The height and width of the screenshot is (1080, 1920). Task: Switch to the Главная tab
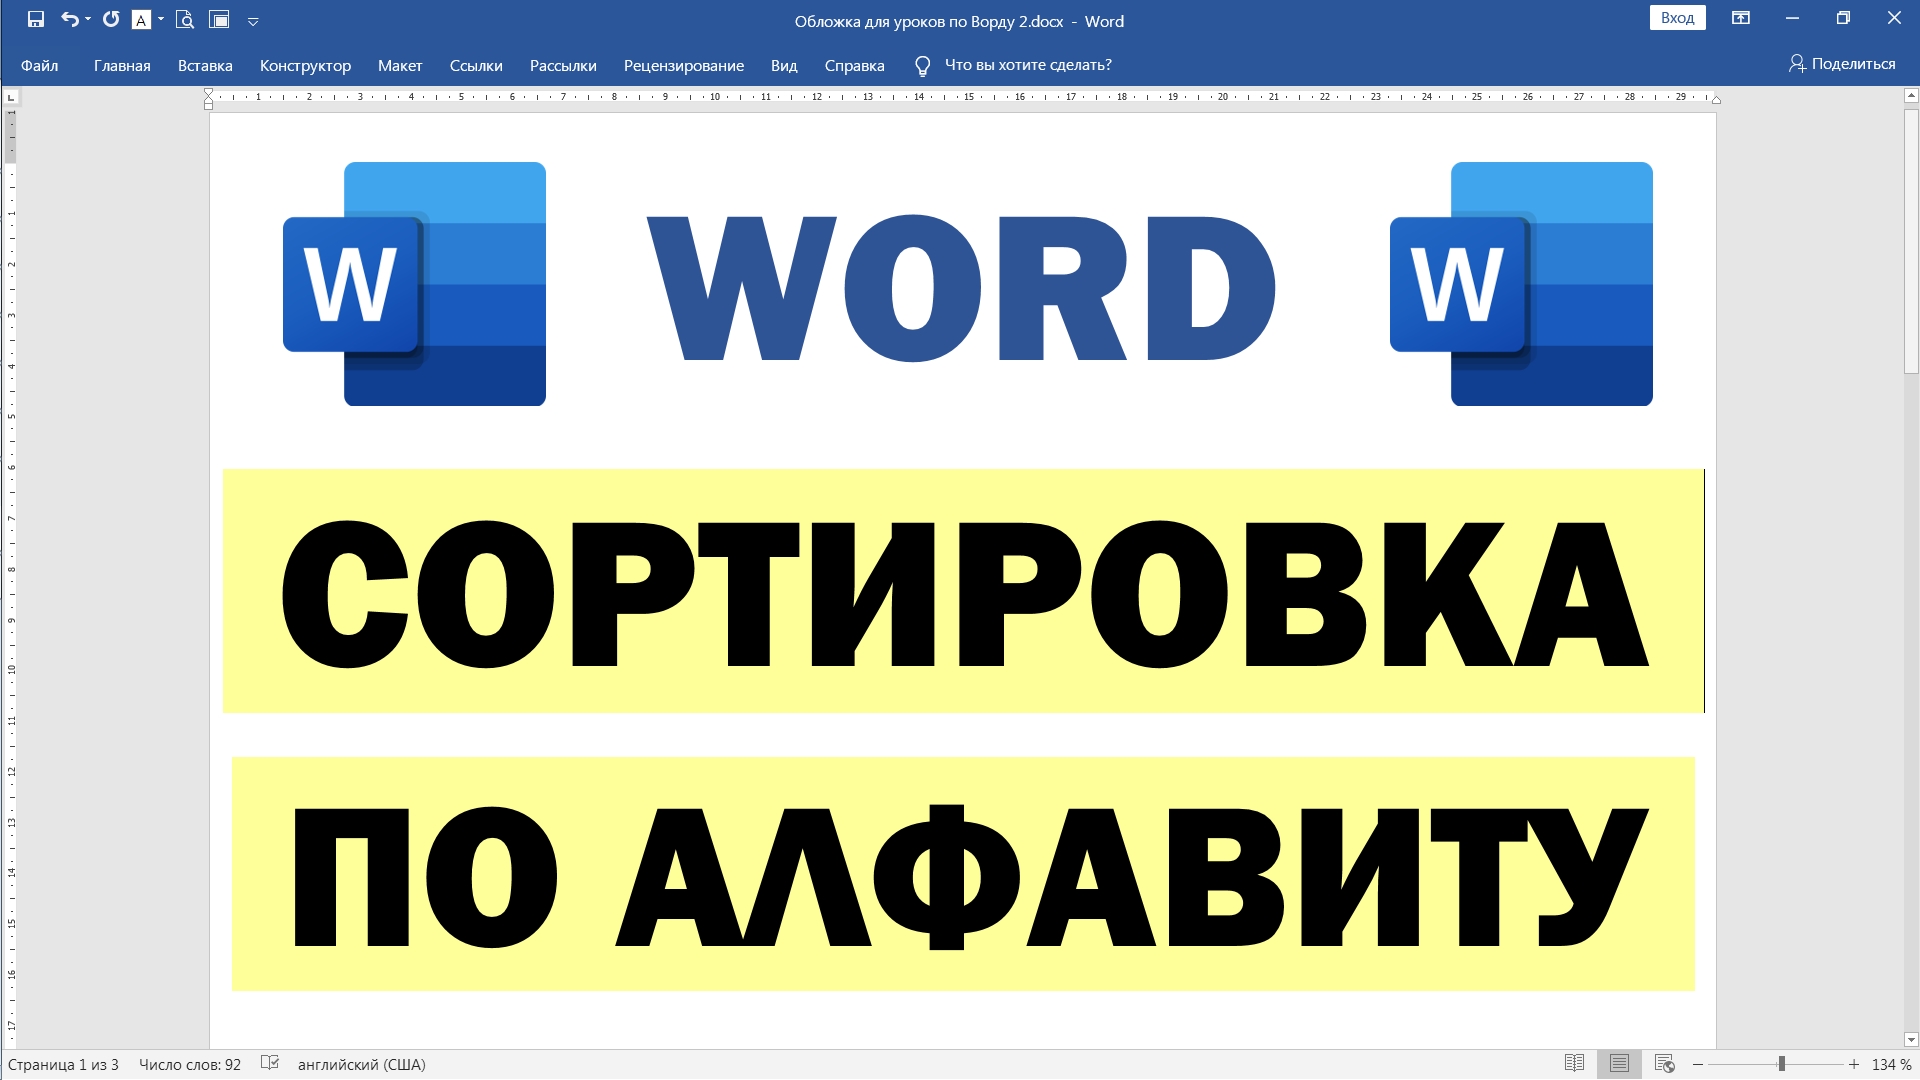click(x=122, y=65)
